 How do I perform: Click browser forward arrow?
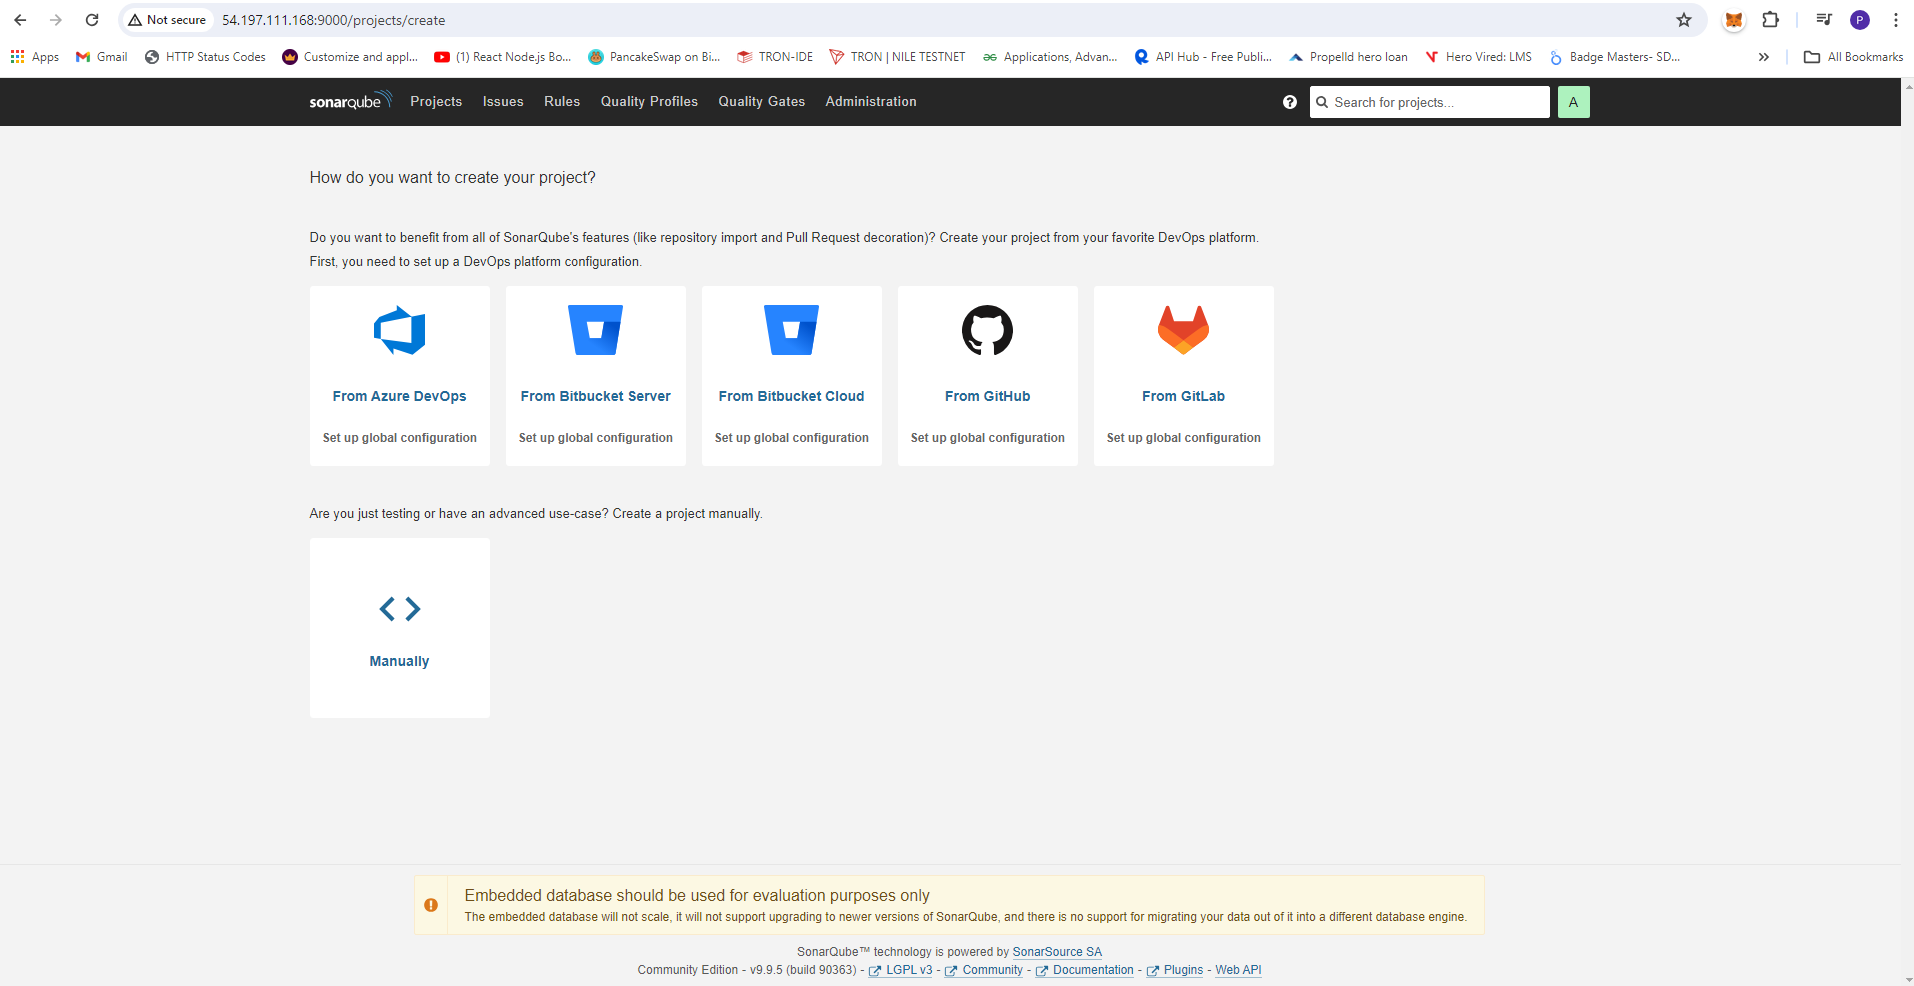[x=56, y=20]
